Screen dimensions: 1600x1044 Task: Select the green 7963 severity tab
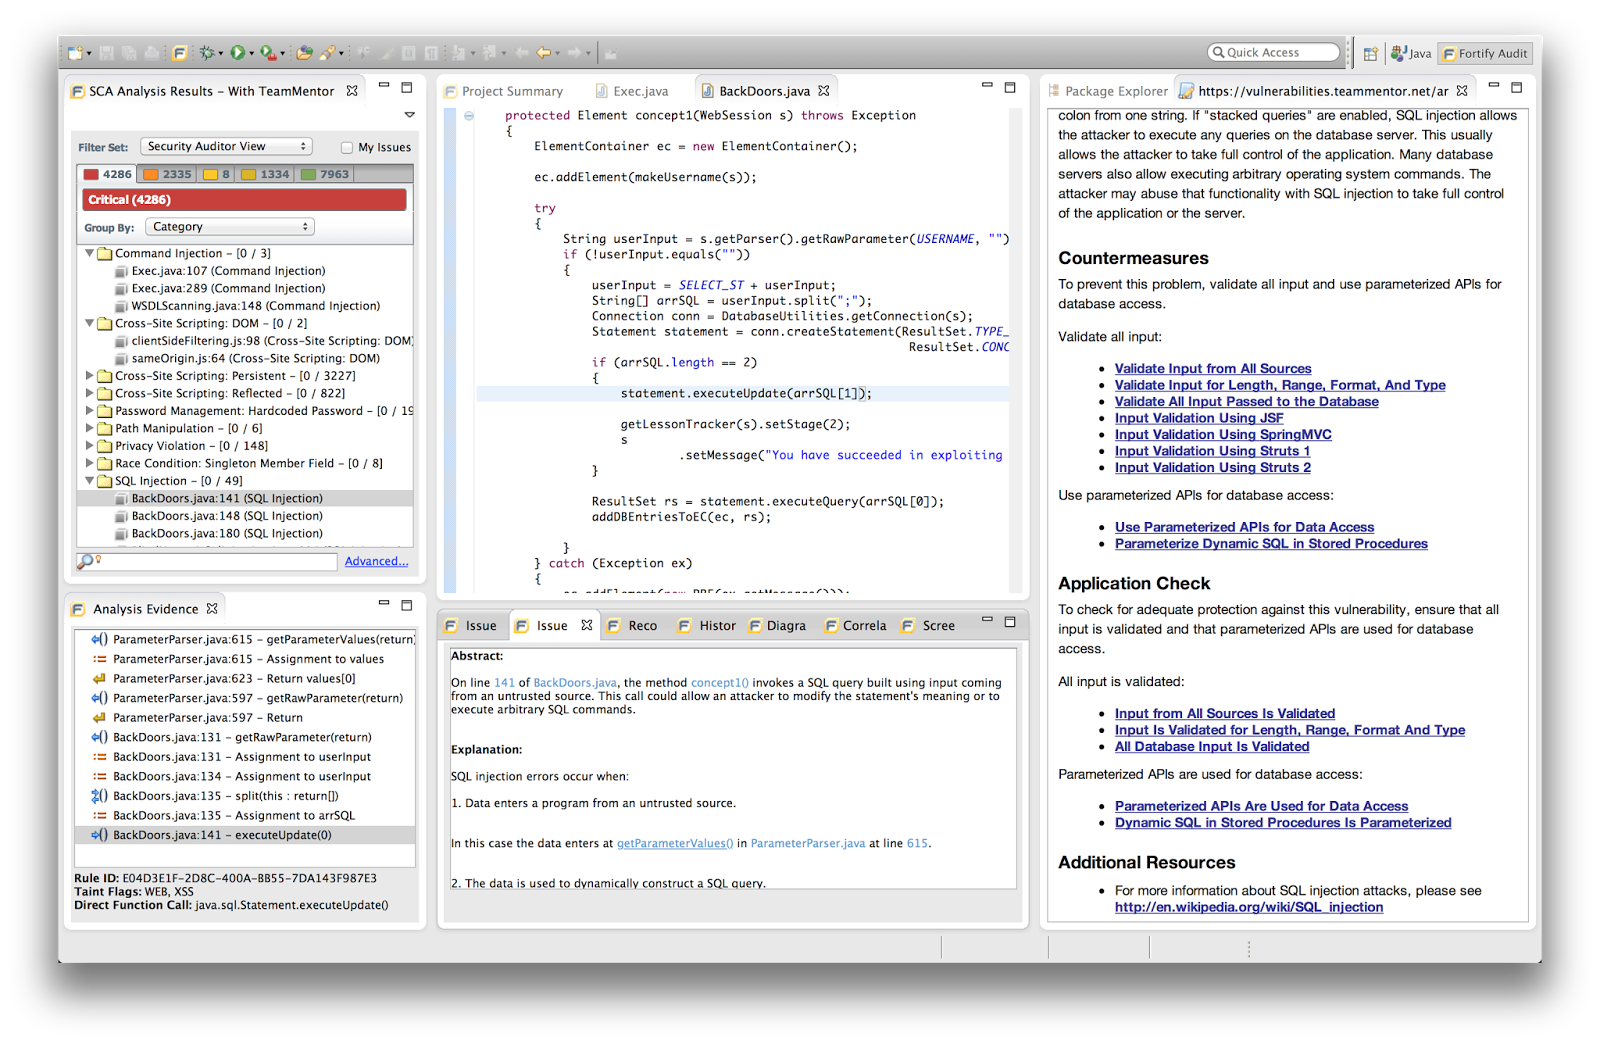pyautogui.click(x=325, y=174)
